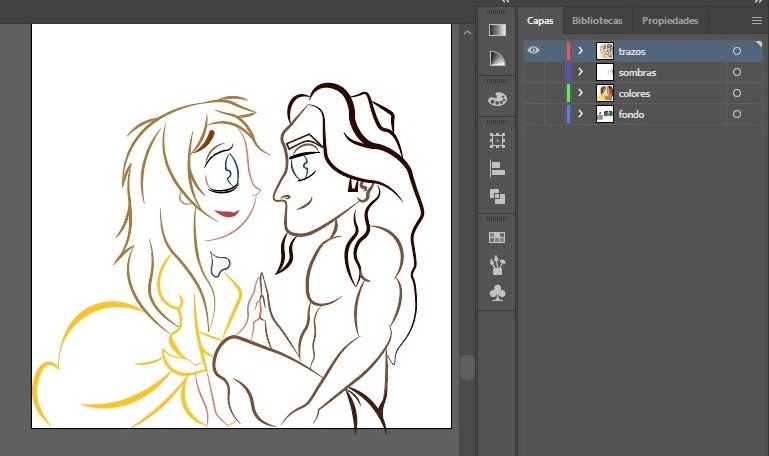Switch to the Propiedades tab
The image size is (769, 456).
point(670,21)
